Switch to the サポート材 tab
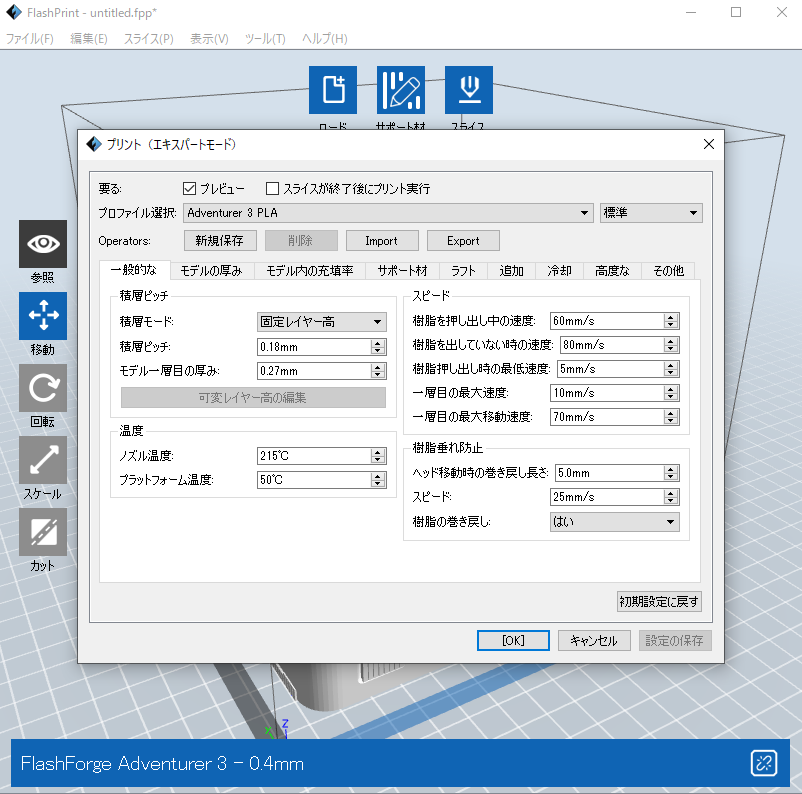 pyautogui.click(x=401, y=271)
